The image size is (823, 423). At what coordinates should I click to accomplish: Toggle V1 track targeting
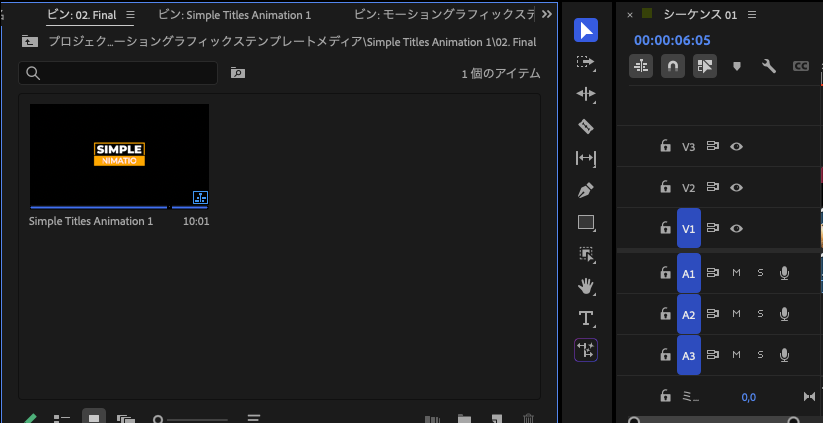coord(689,228)
